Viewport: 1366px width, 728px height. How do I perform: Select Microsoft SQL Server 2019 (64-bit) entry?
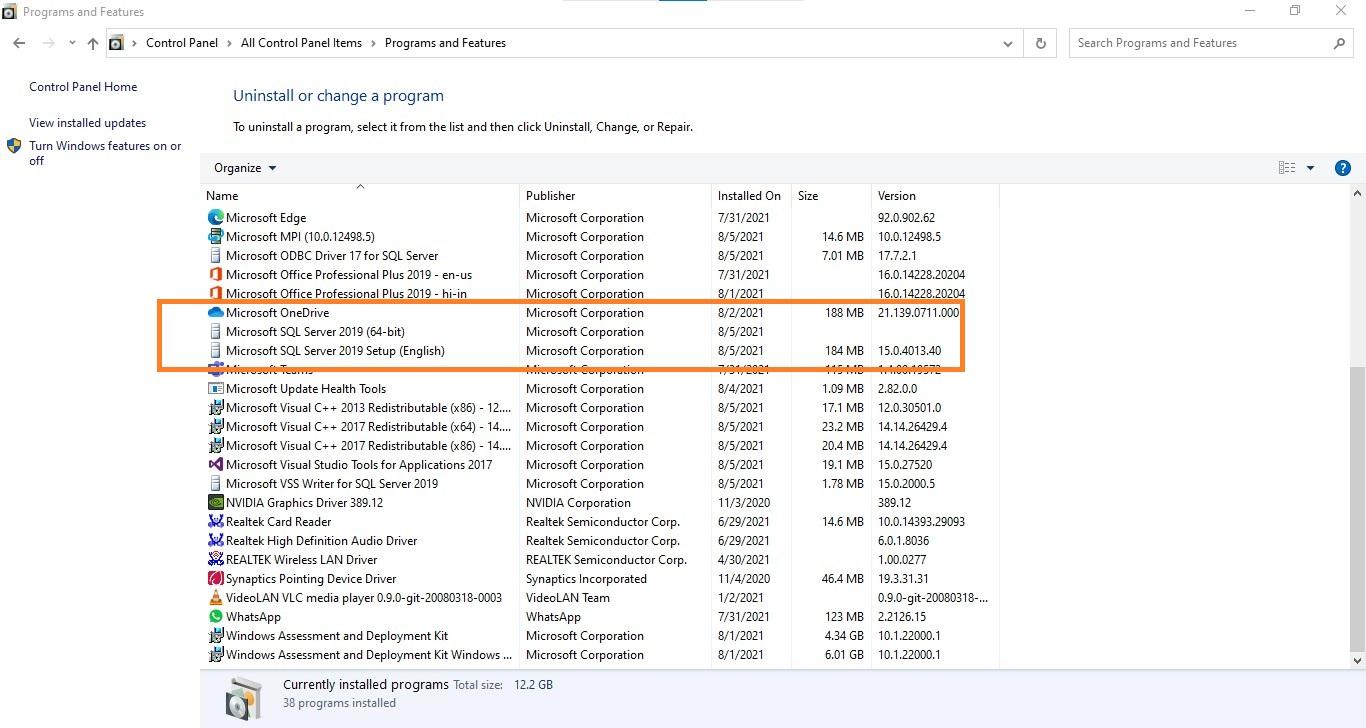[315, 332]
